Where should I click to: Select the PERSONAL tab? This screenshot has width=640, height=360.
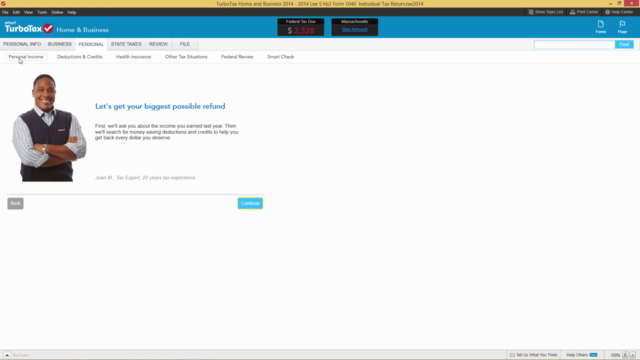91,44
